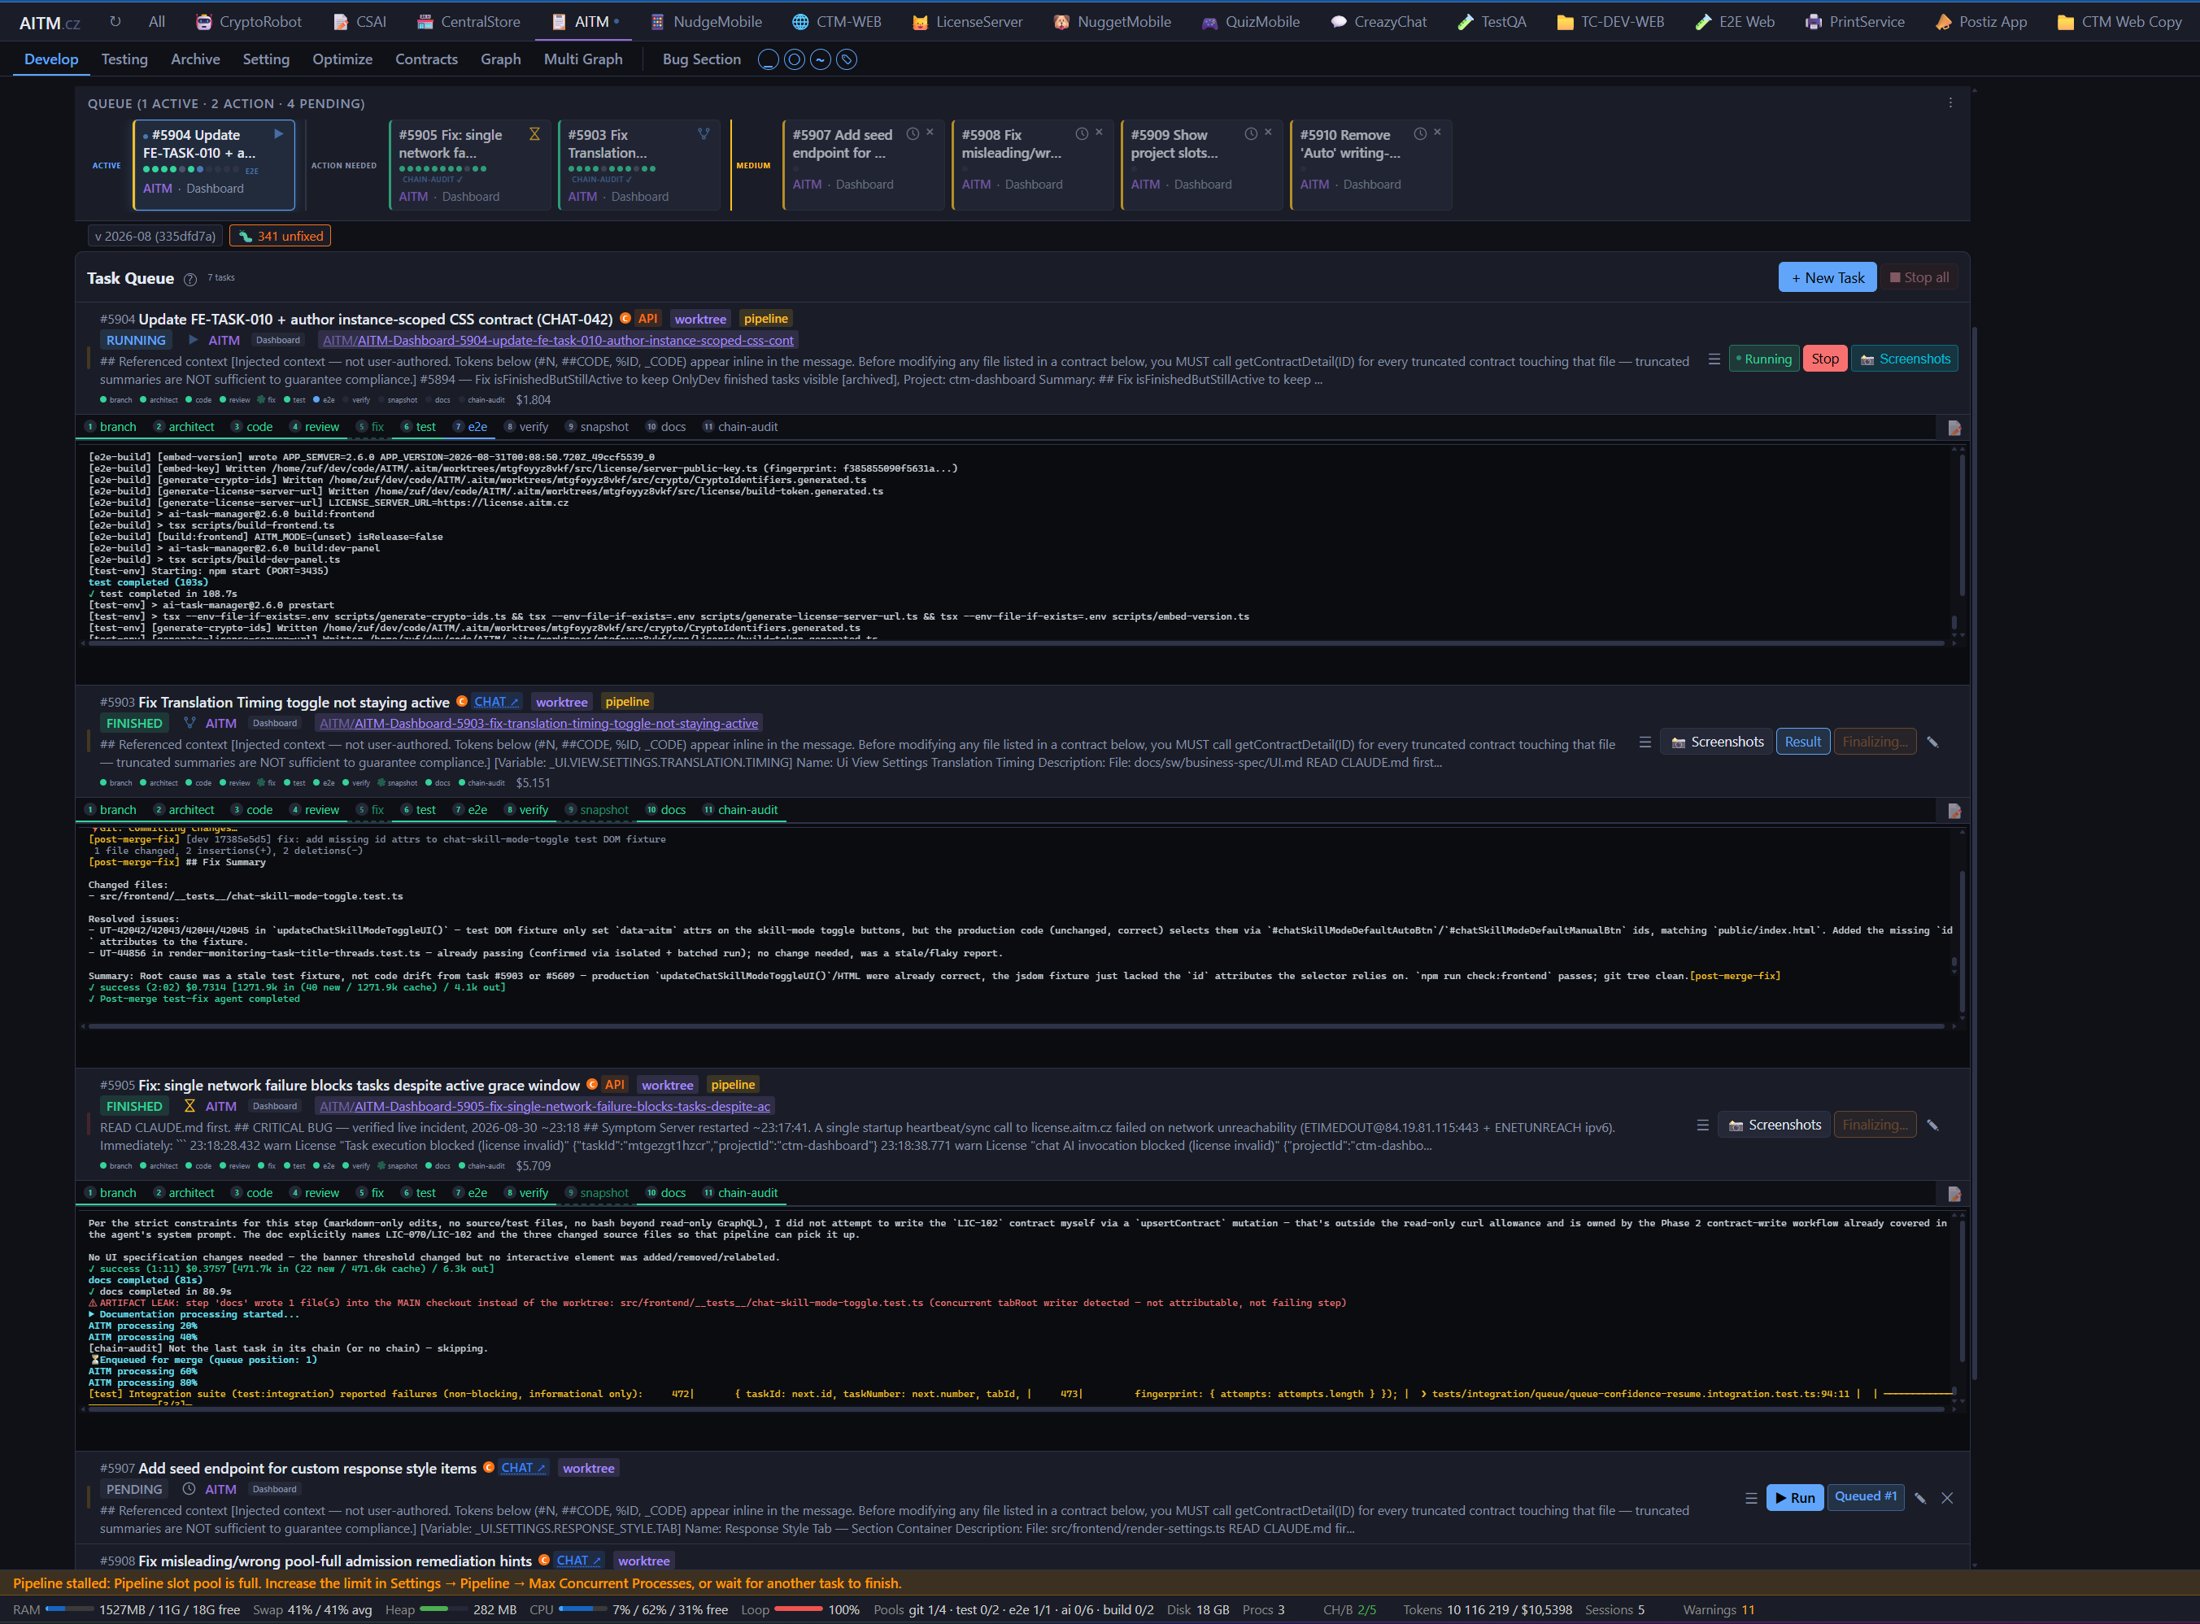Switch to the Testing view

[x=124, y=59]
